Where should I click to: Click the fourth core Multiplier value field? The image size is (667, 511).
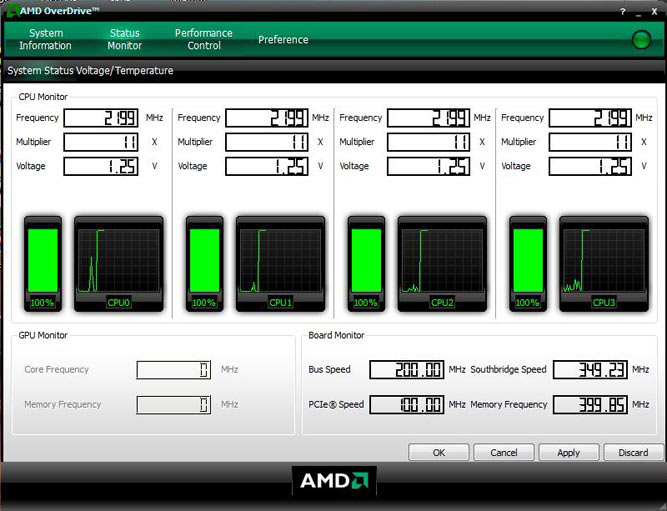pos(590,142)
